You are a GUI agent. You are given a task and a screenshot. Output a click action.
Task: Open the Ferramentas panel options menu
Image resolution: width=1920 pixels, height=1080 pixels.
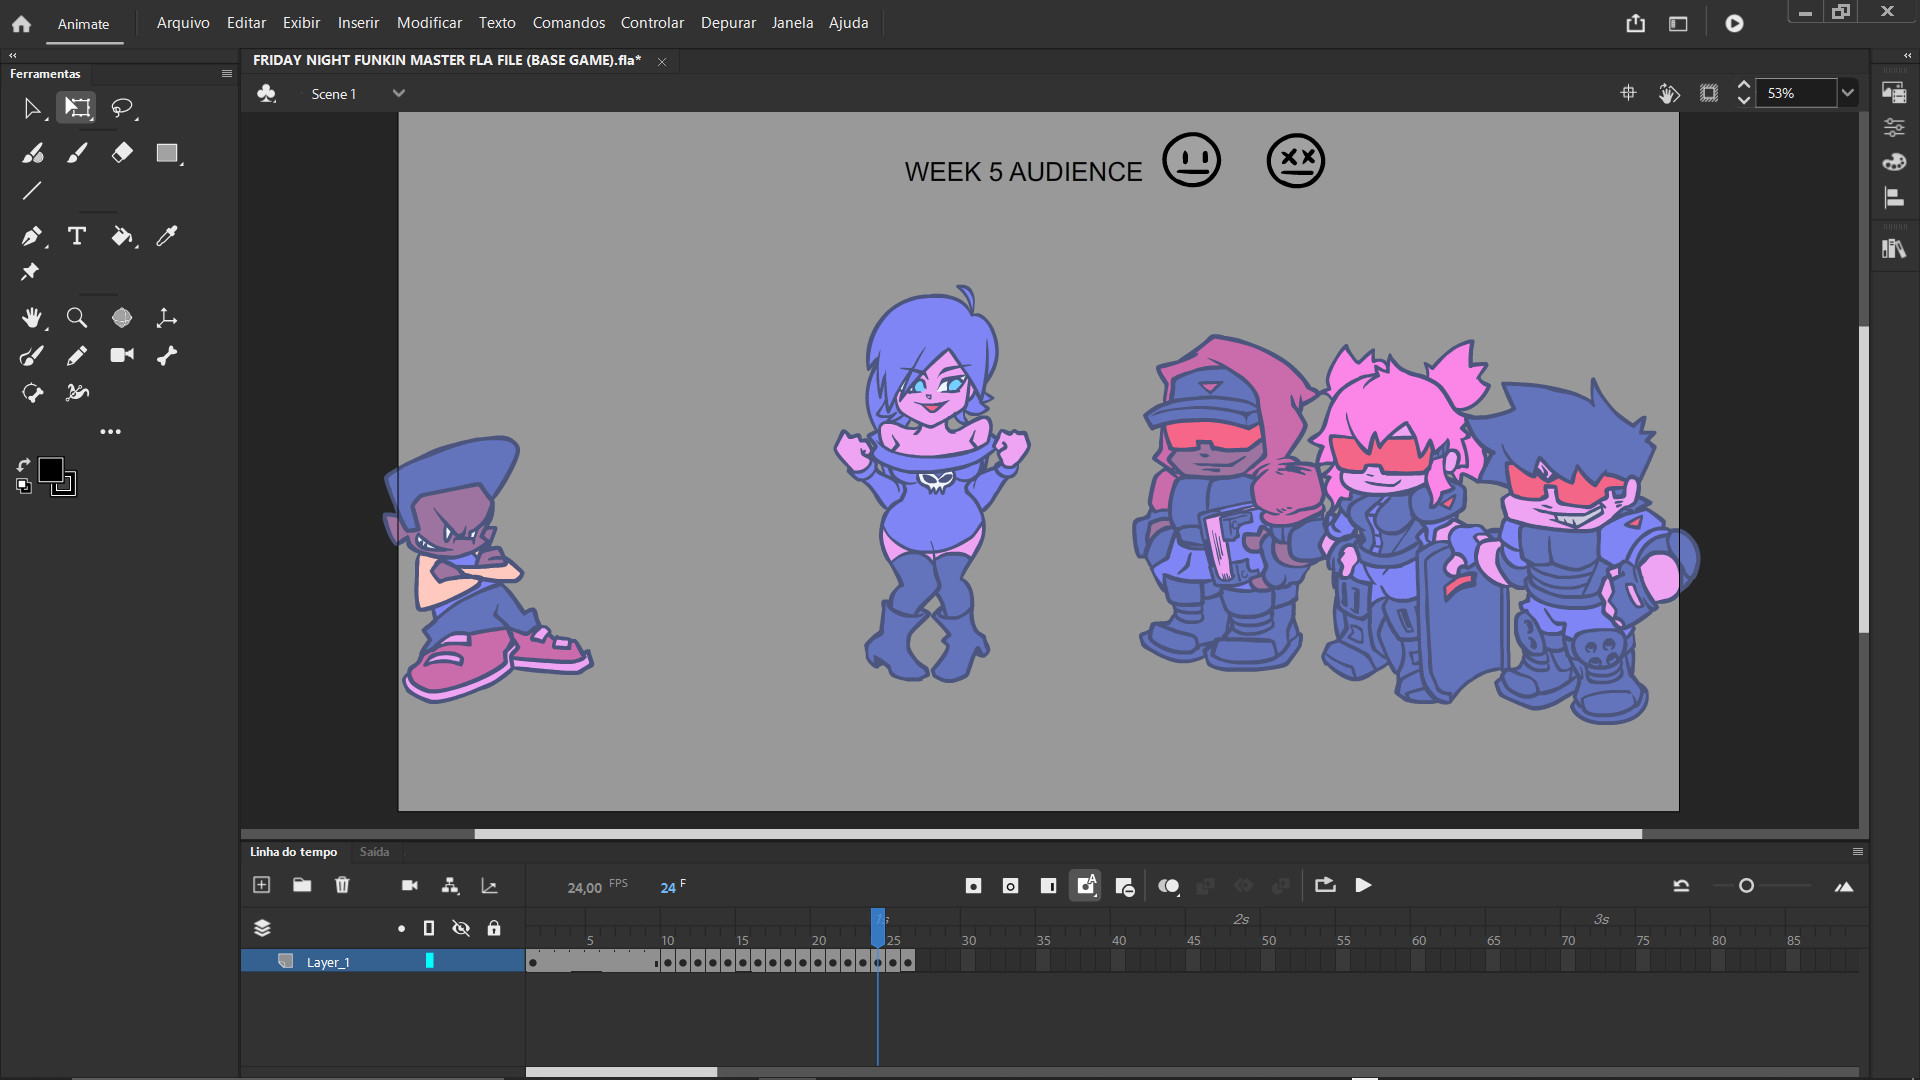point(227,74)
